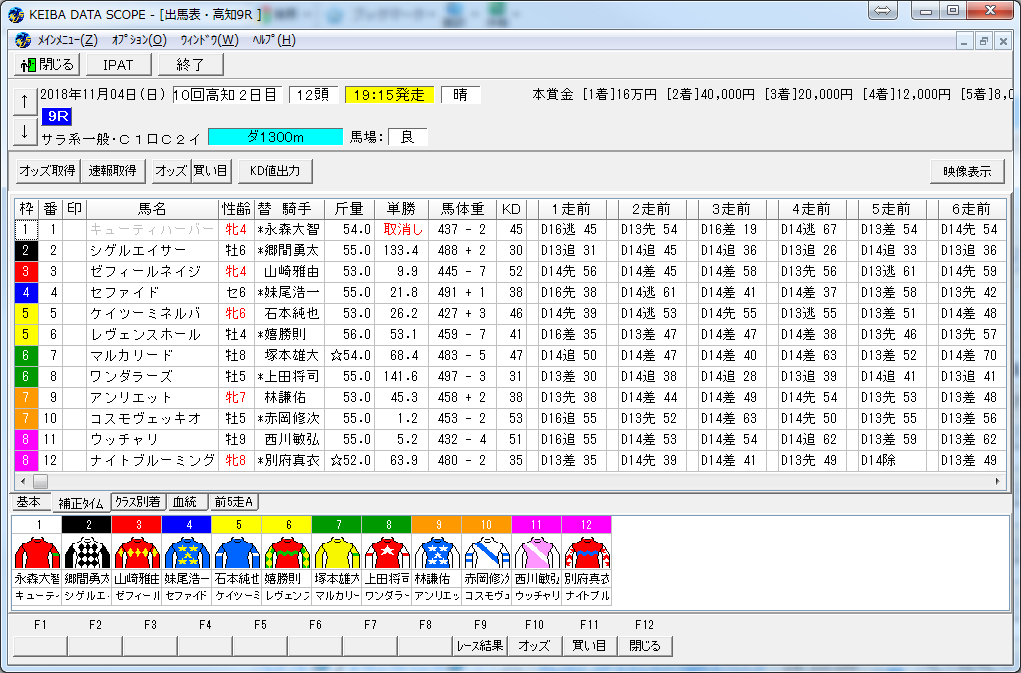Click the double-arrow icon in the title bar
The image size is (1021, 673).
coord(883,11)
